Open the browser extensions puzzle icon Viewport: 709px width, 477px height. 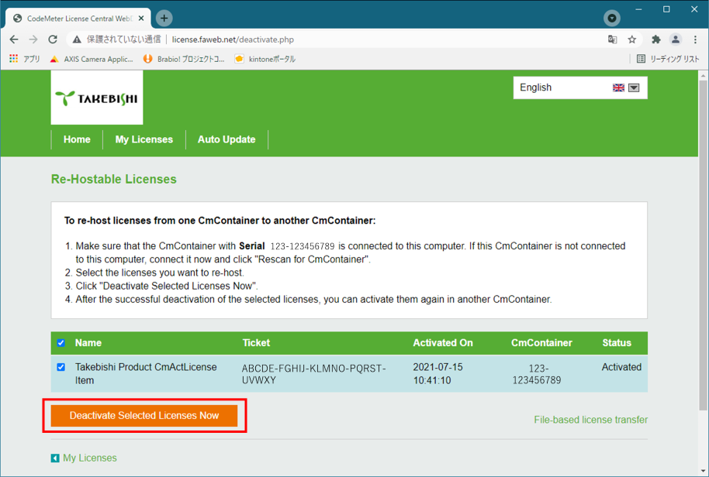click(655, 40)
